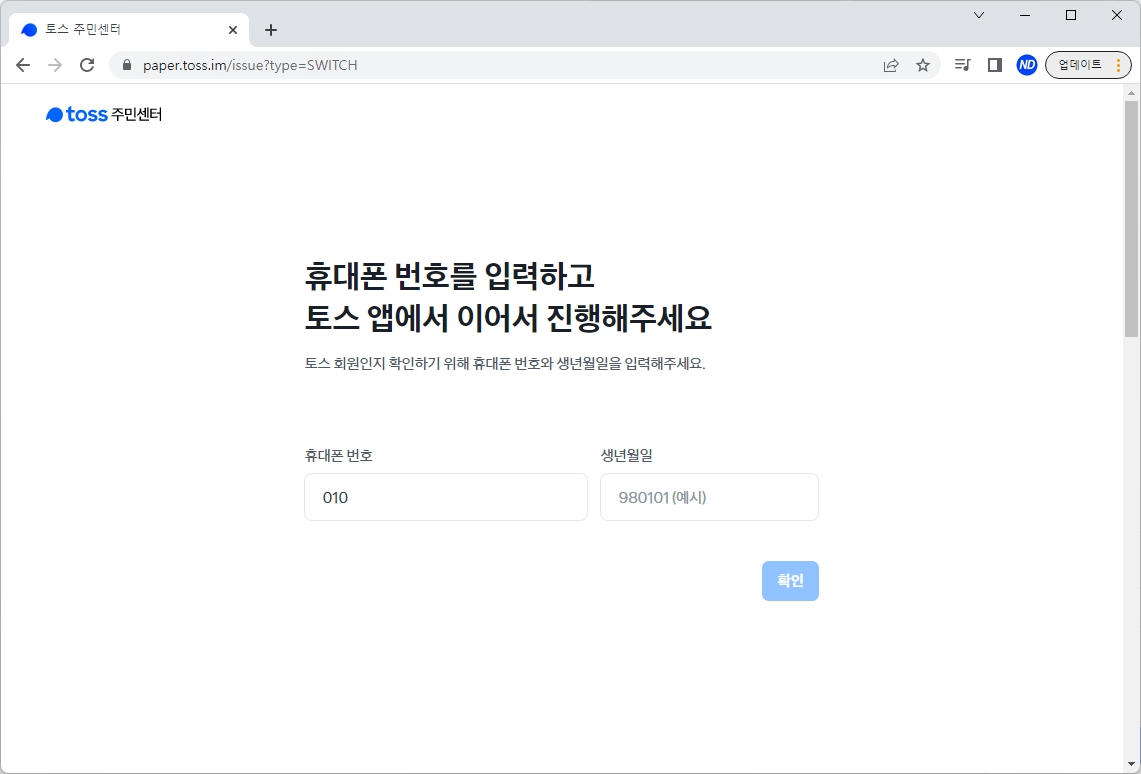Bookmark this page with the star
This screenshot has height=774, width=1141.
coord(923,65)
